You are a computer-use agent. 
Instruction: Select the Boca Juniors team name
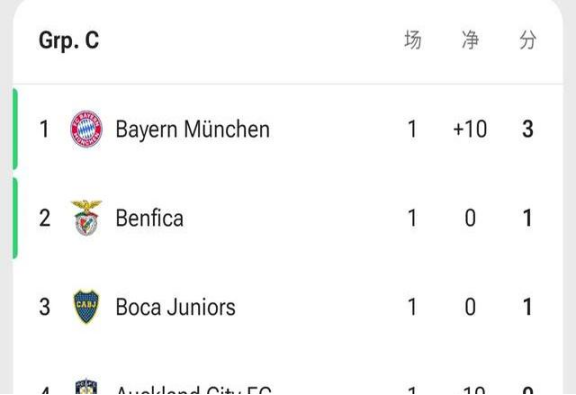[x=176, y=307]
